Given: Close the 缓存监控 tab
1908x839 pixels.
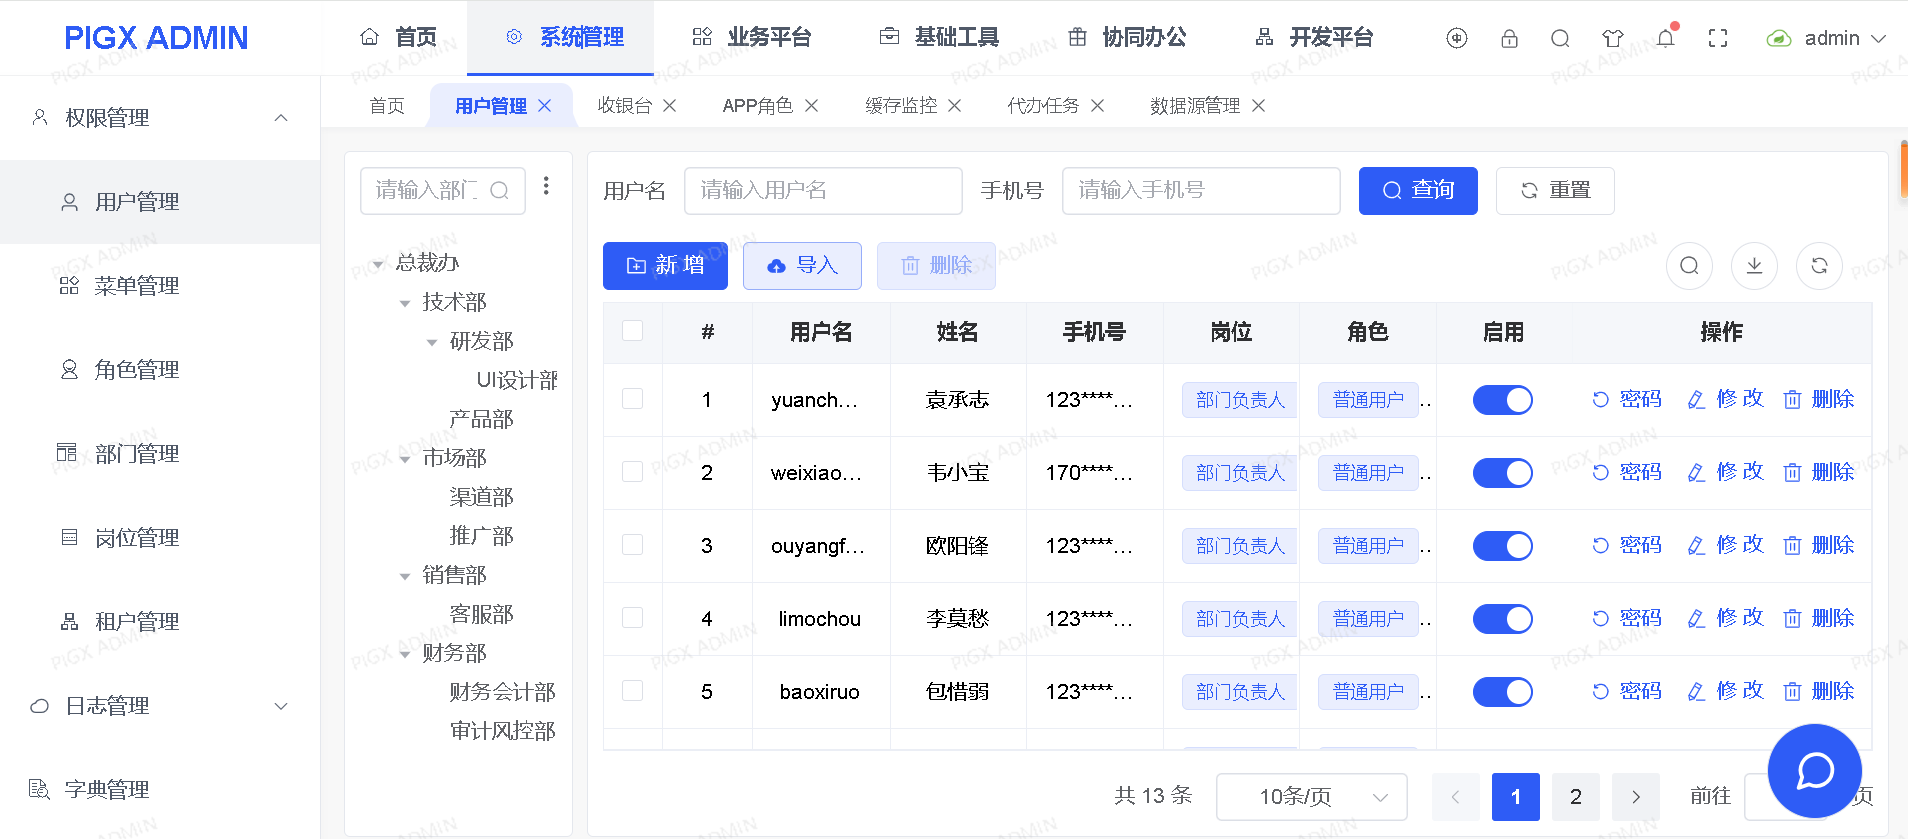Looking at the screenshot, I should pos(955,106).
